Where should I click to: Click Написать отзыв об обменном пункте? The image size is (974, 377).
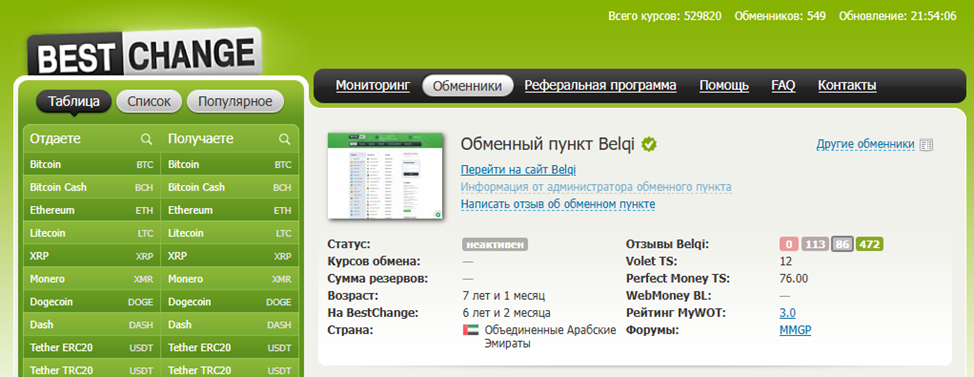[x=558, y=204]
